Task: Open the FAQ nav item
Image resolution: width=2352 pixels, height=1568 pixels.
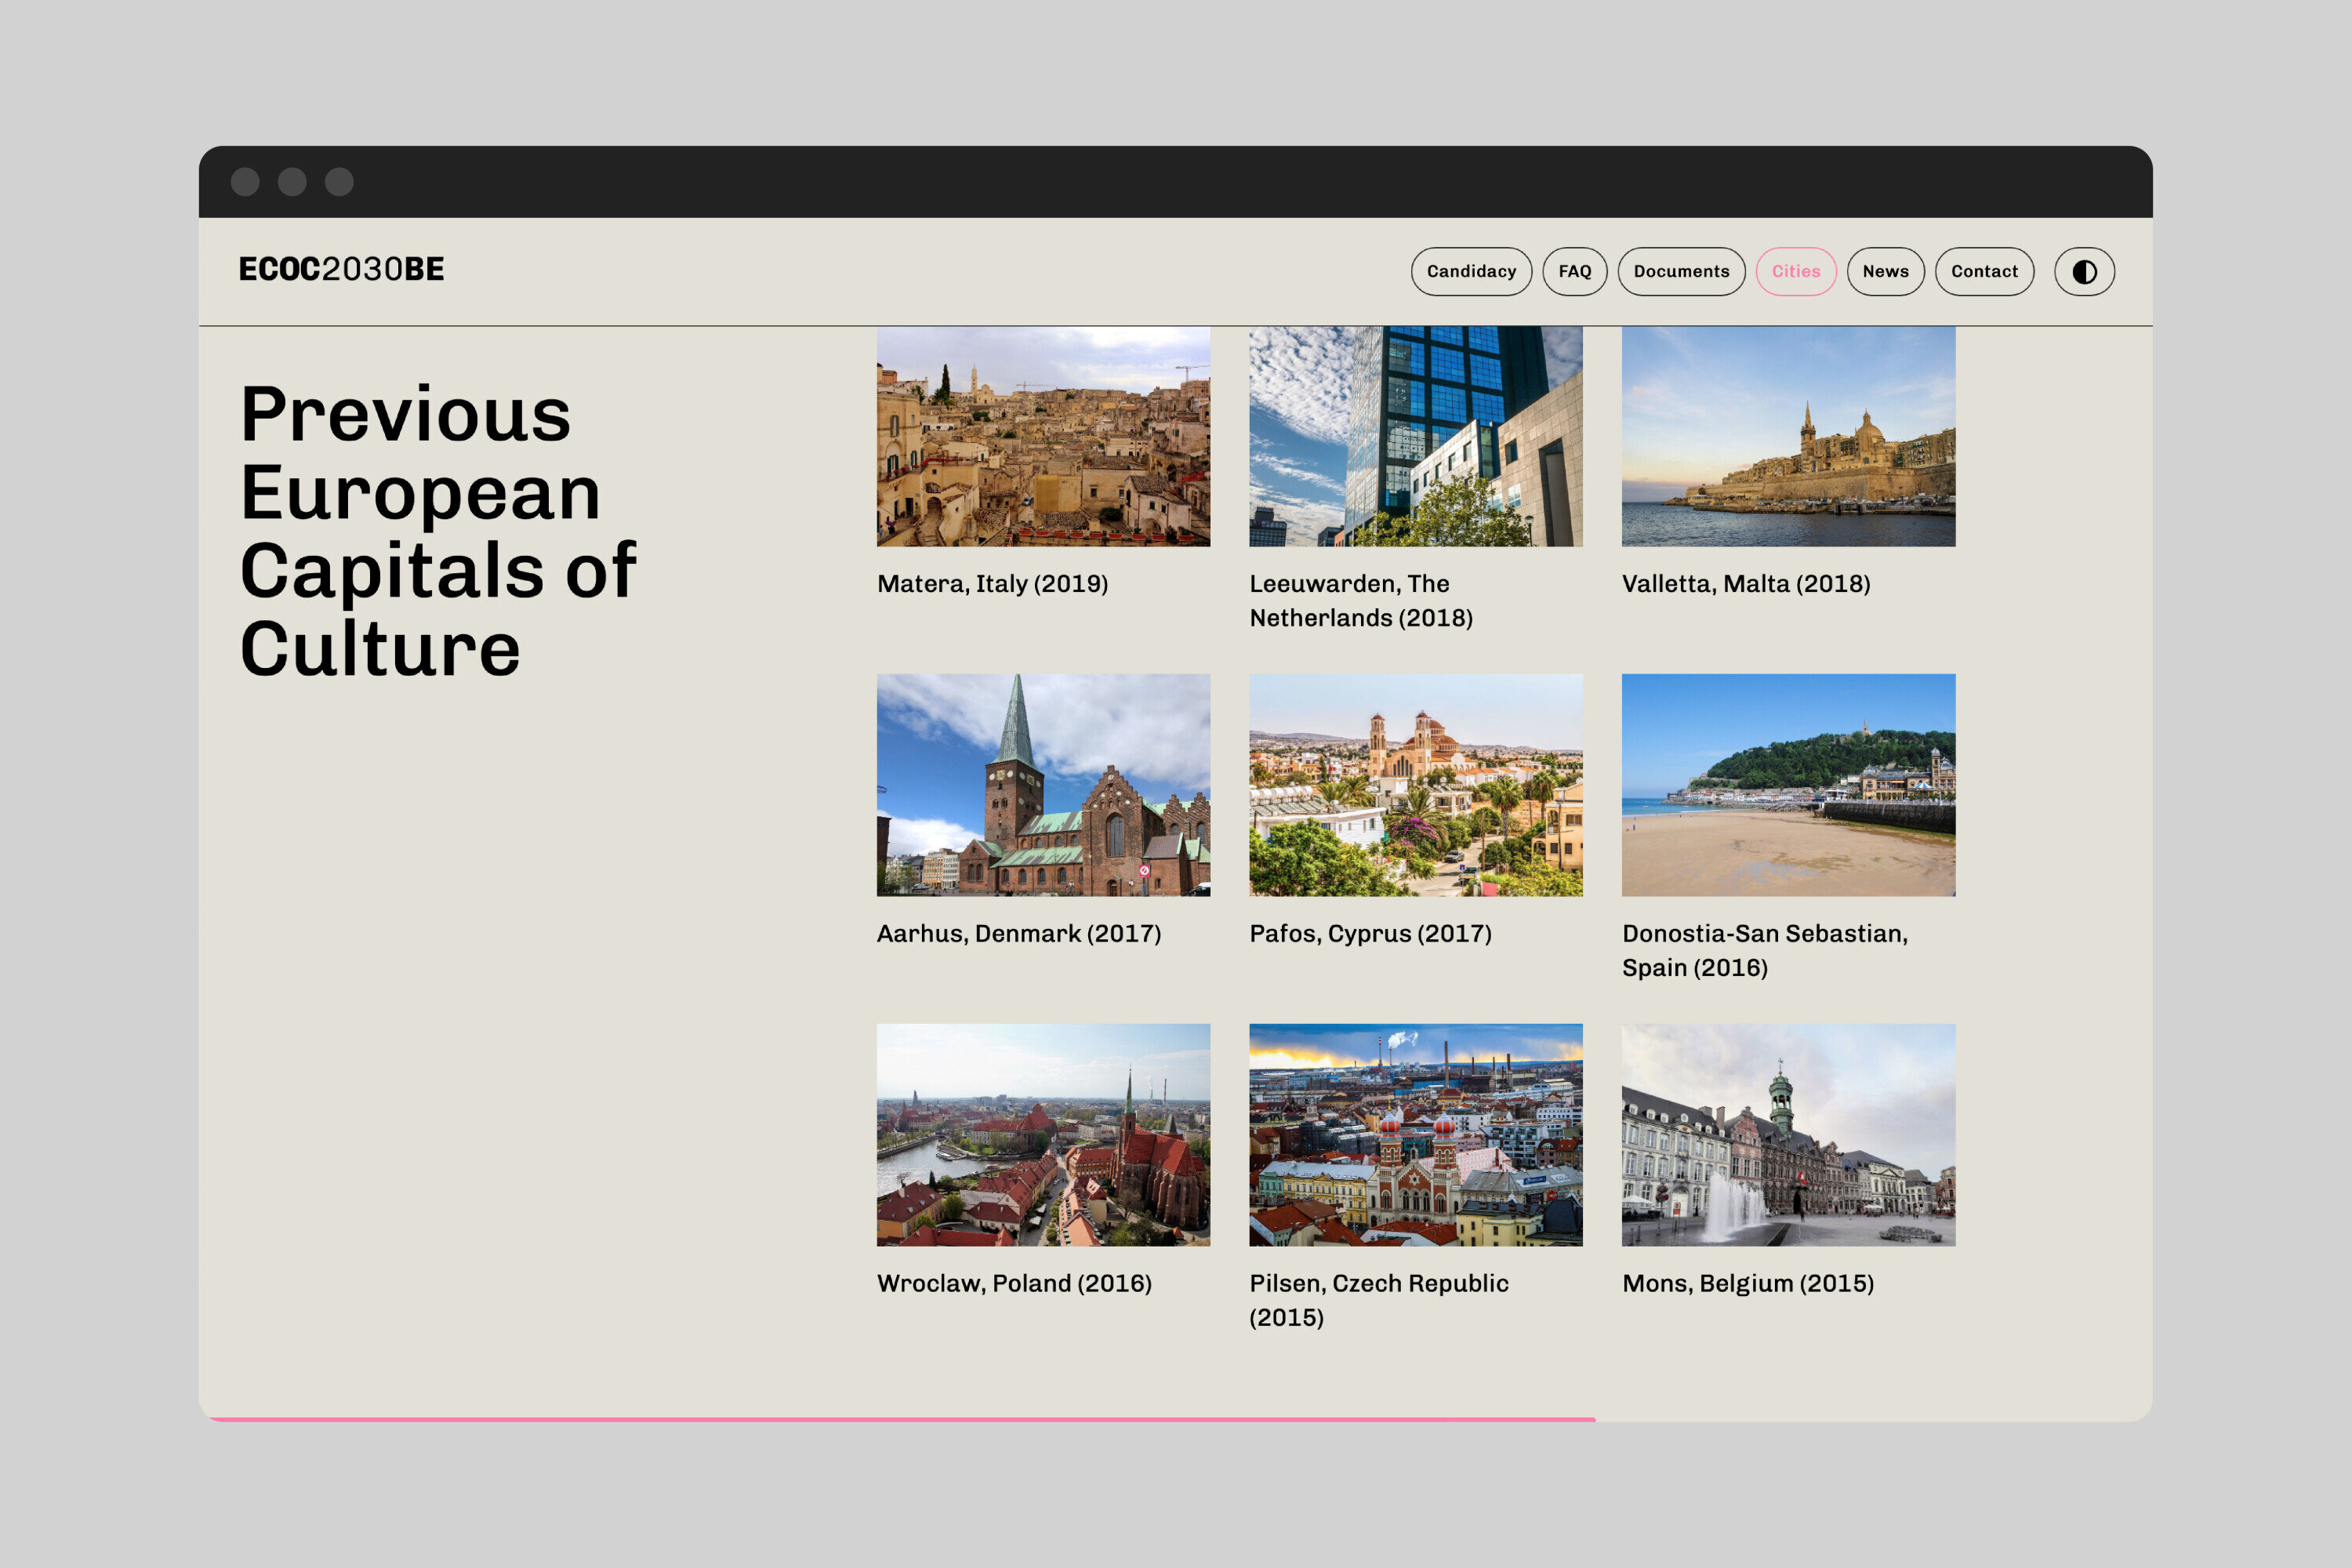Action: 1574,271
